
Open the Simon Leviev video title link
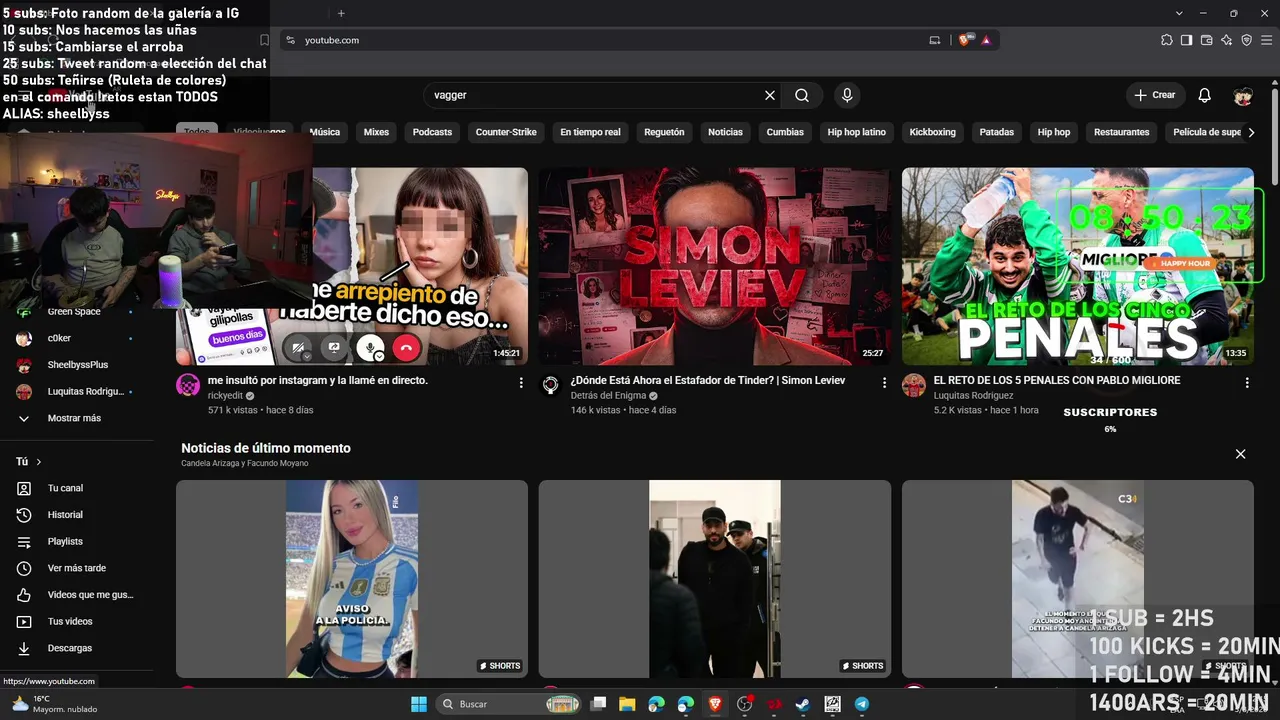708,381
